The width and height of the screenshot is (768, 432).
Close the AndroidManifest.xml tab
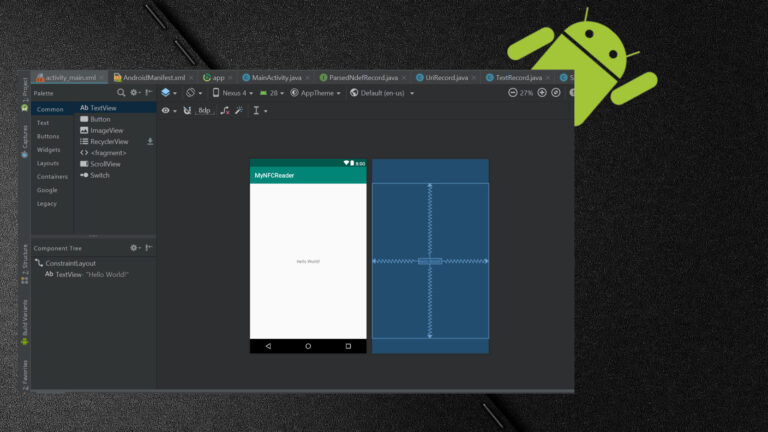(x=192, y=78)
